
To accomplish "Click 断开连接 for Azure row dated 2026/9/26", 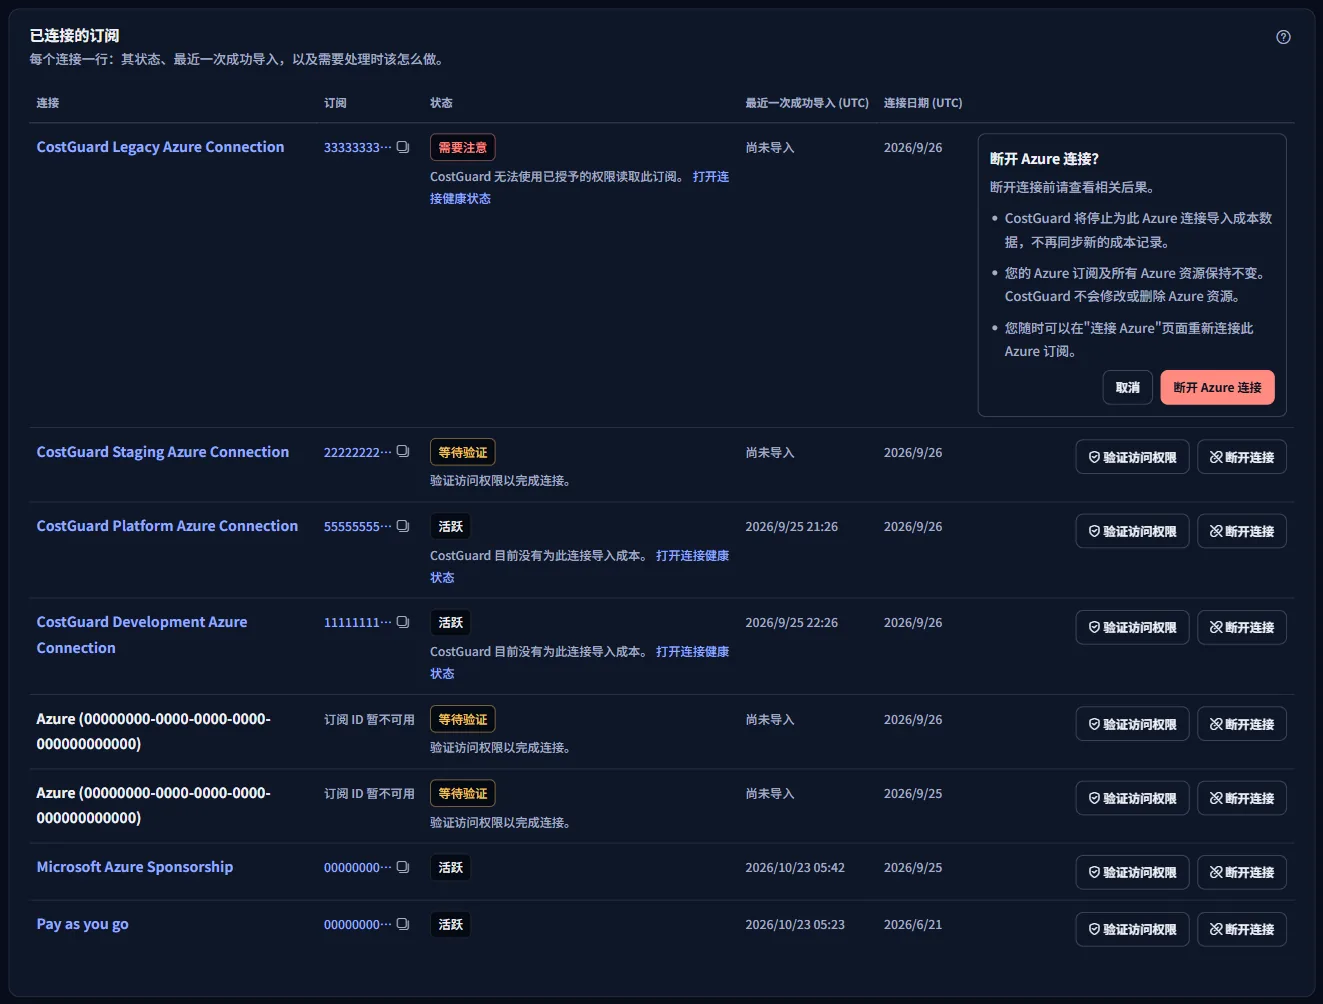I will pos(1242,724).
